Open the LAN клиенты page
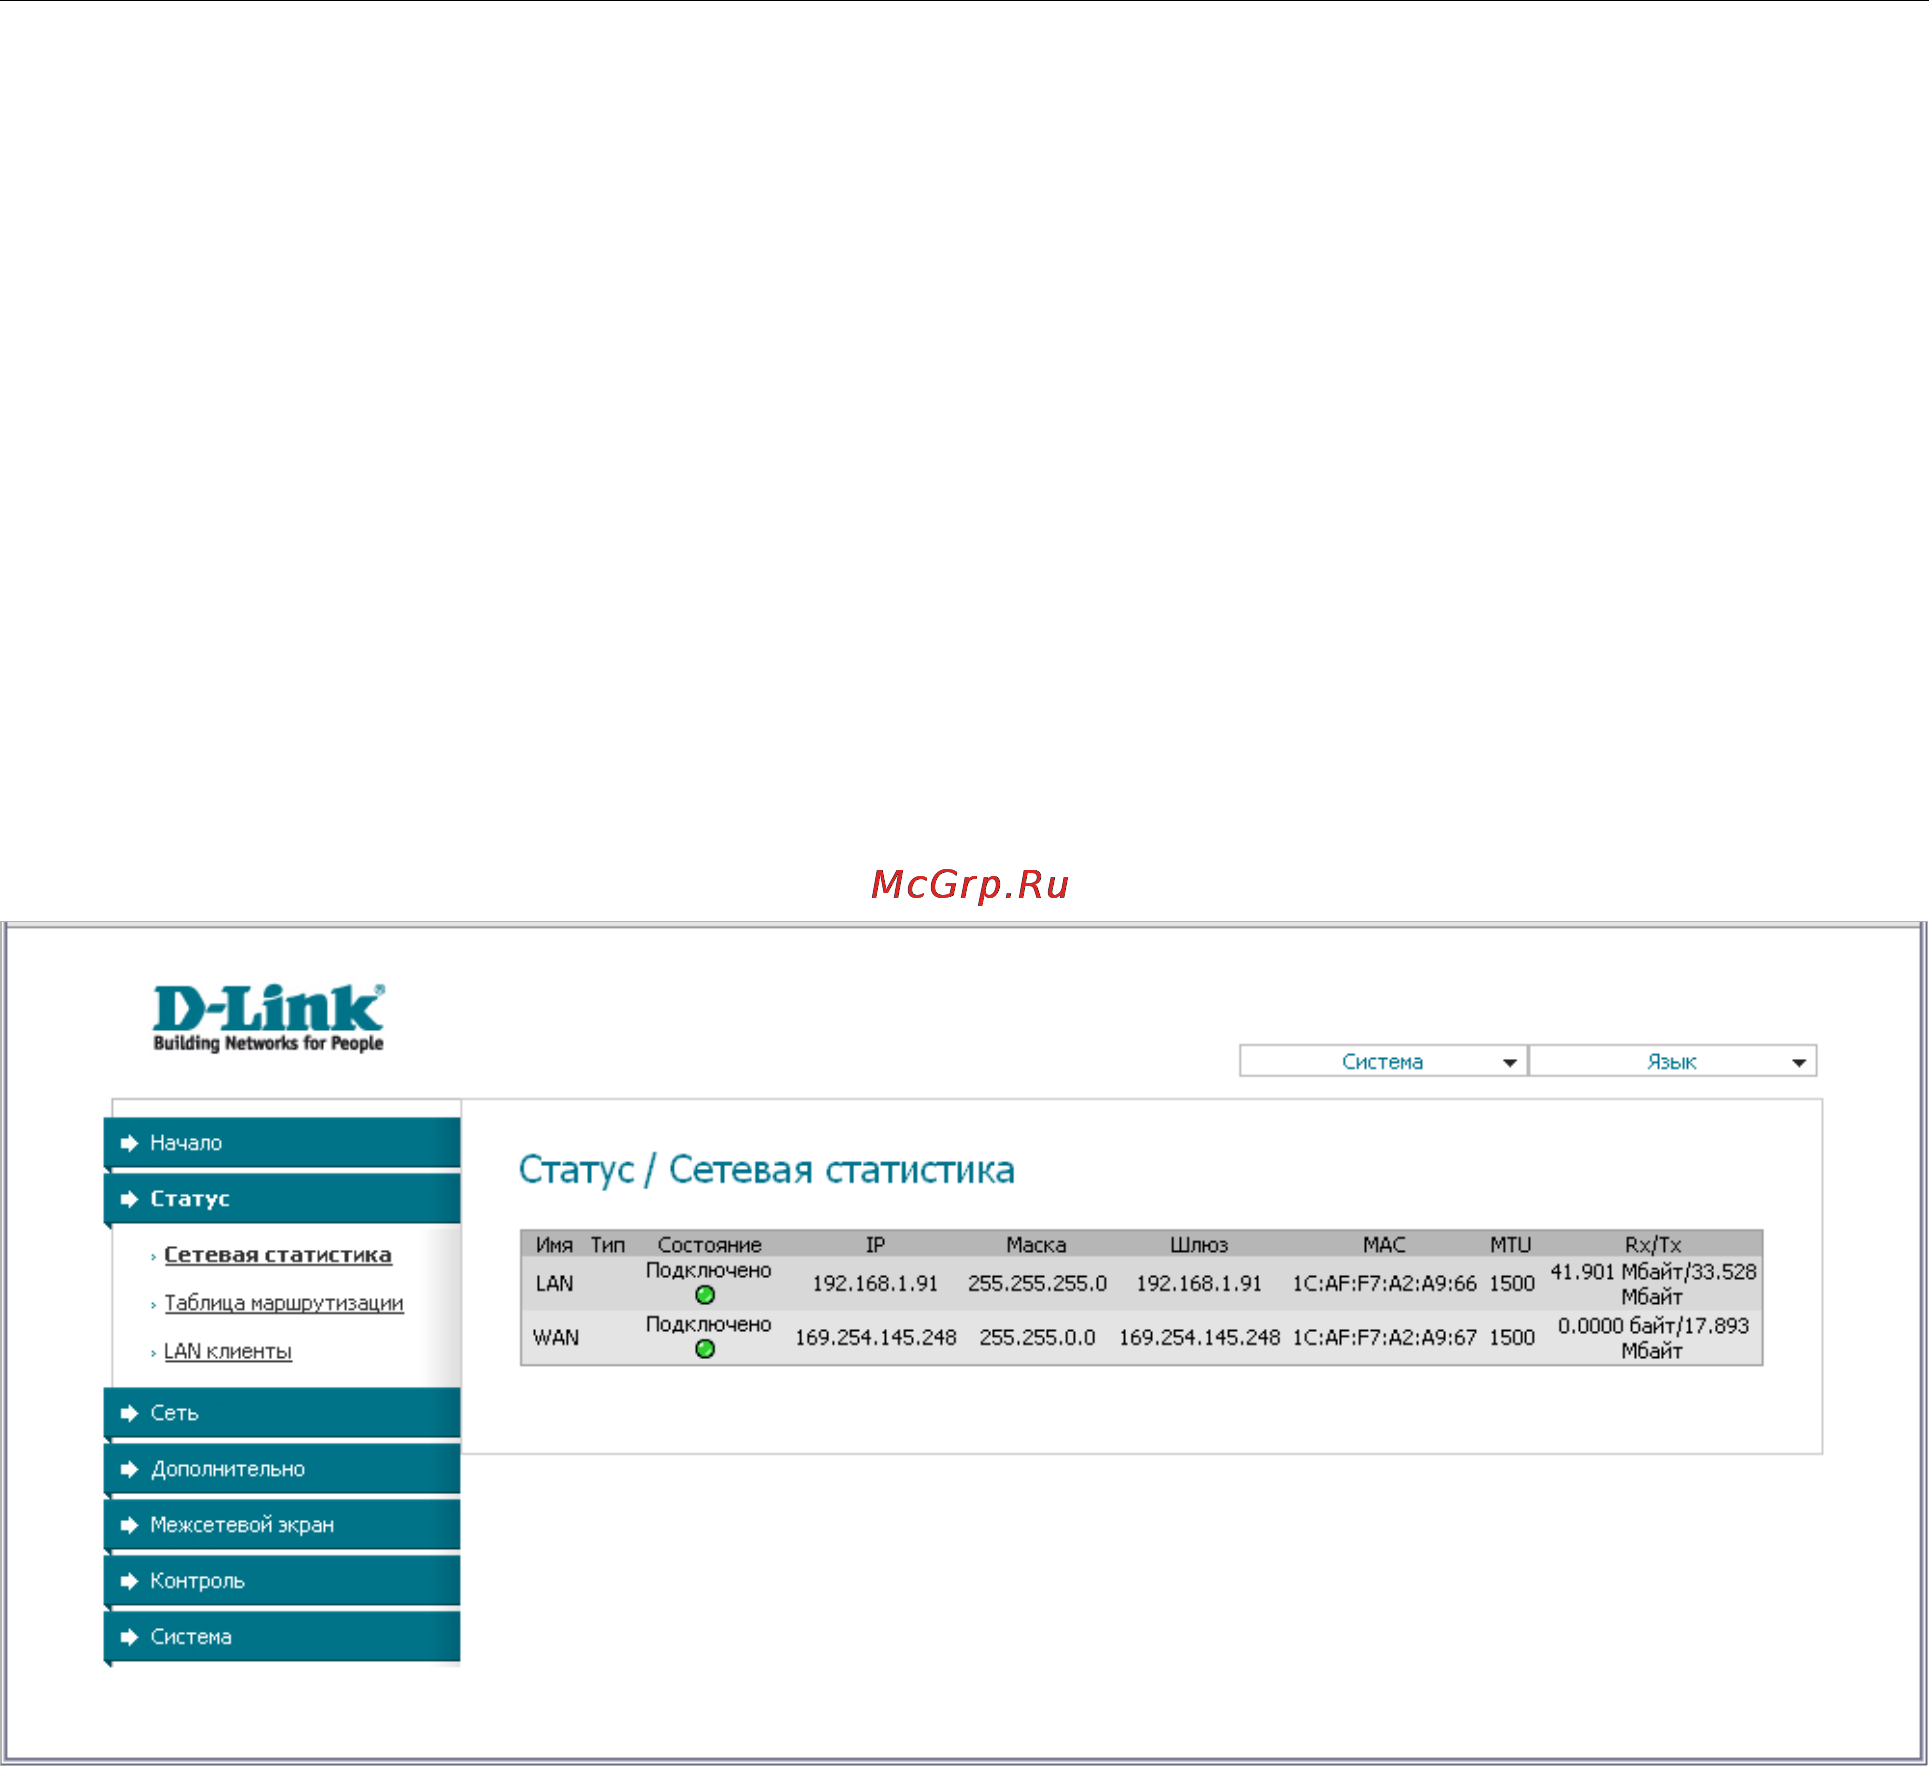1929x1766 pixels. pyautogui.click(x=228, y=1351)
